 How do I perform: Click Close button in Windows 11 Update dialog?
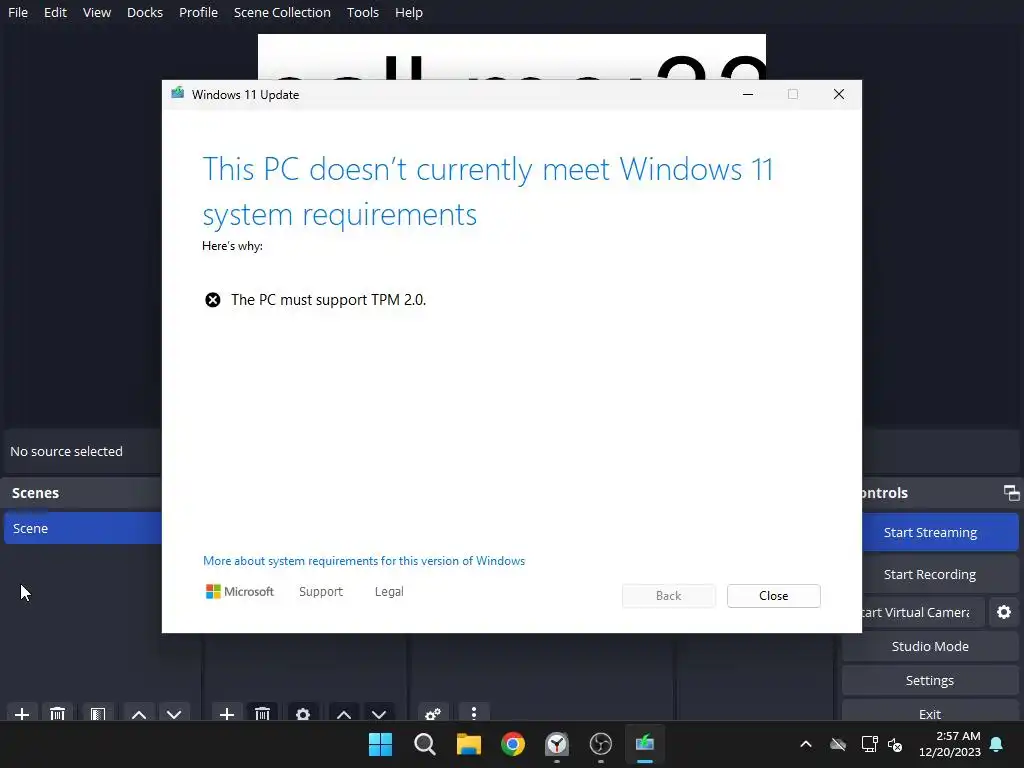coord(774,596)
